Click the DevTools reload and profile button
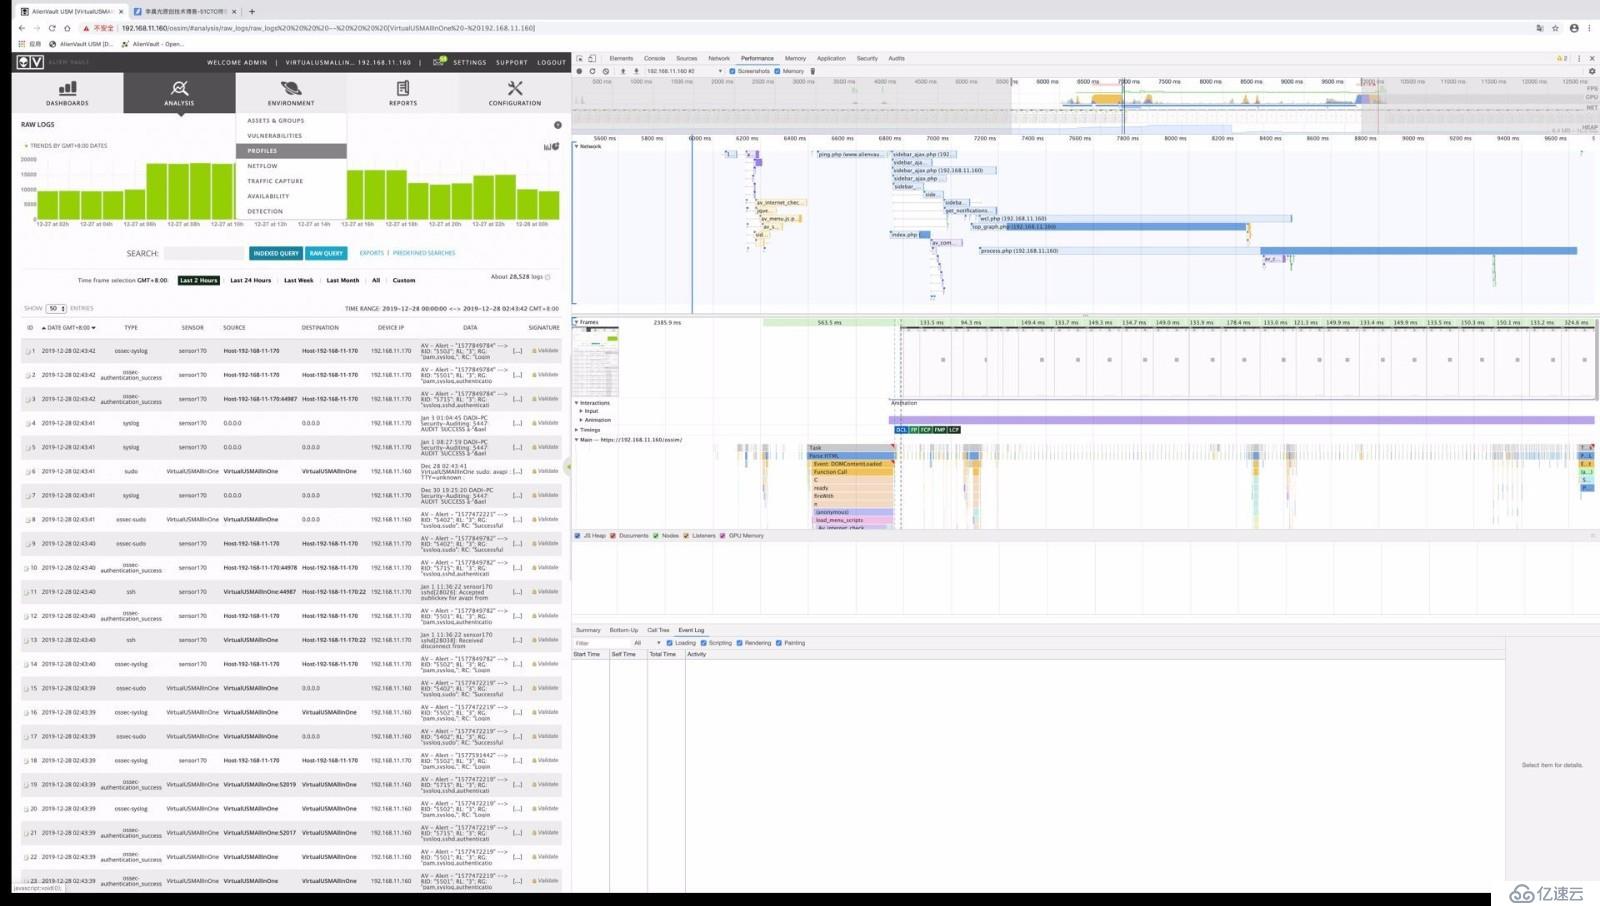This screenshot has width=1600, height=906. tap(592, 71)
